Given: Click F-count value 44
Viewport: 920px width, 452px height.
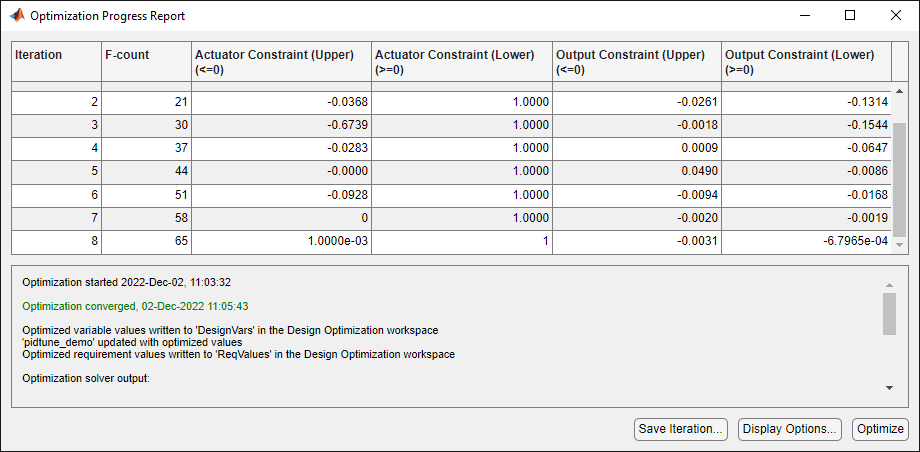Looking at the screenshot, I should tap(147, 171).
